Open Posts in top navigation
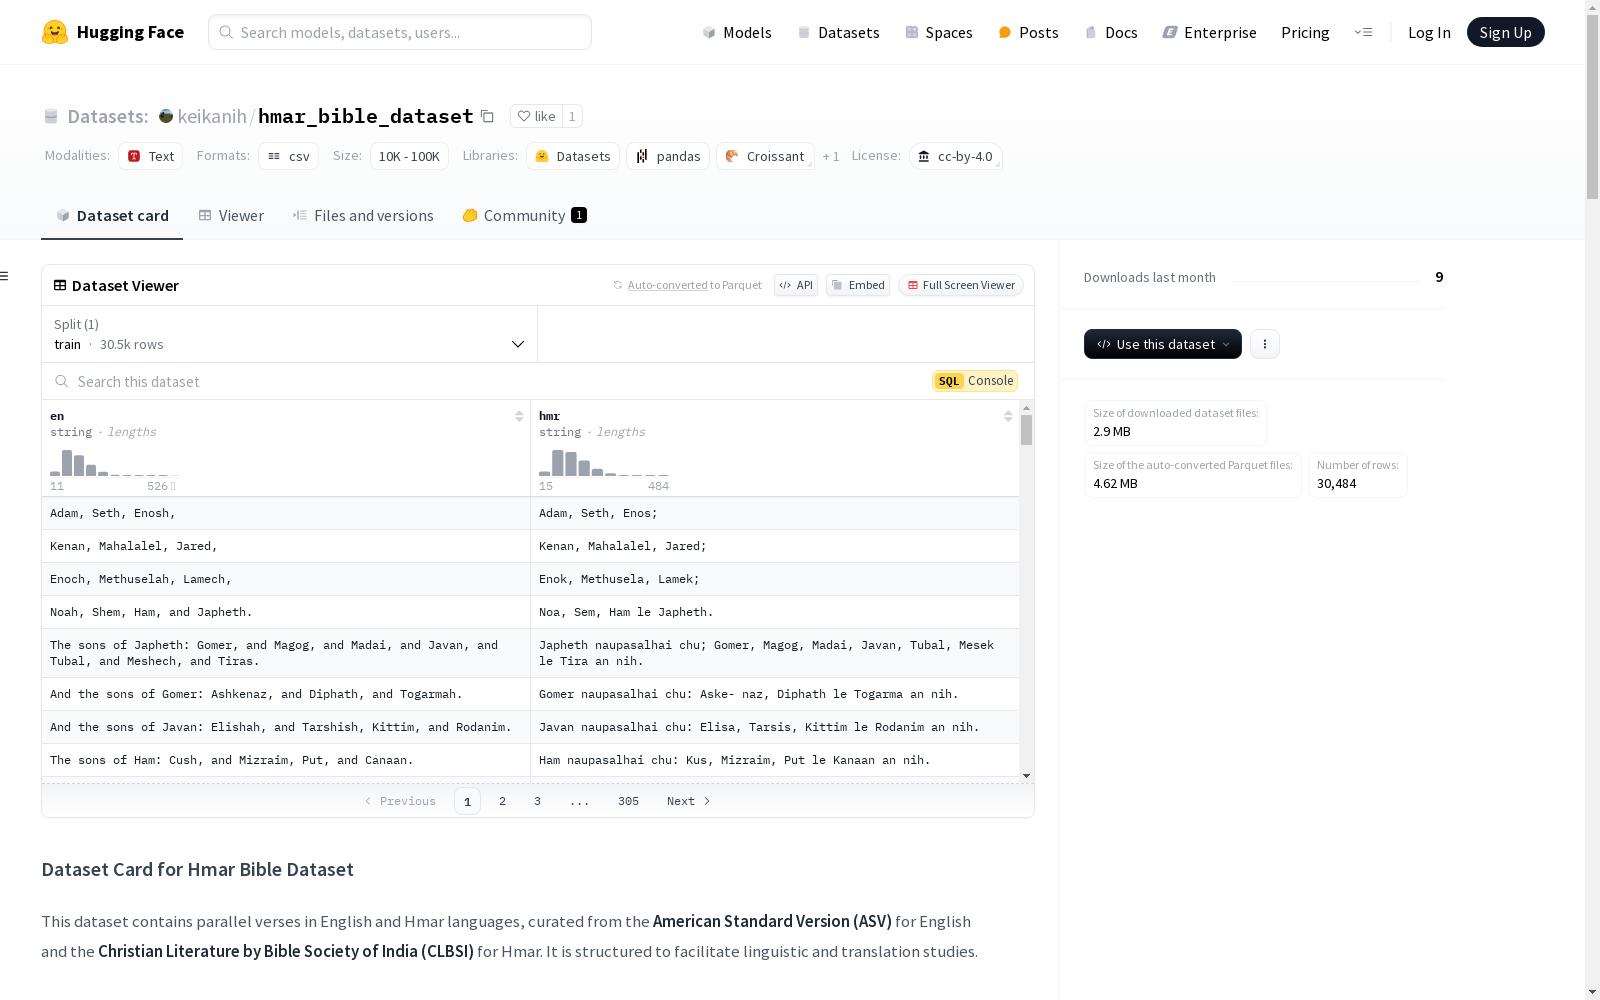Image resolution: width=1600 pixels, height=1000 pixels. 1029,32
